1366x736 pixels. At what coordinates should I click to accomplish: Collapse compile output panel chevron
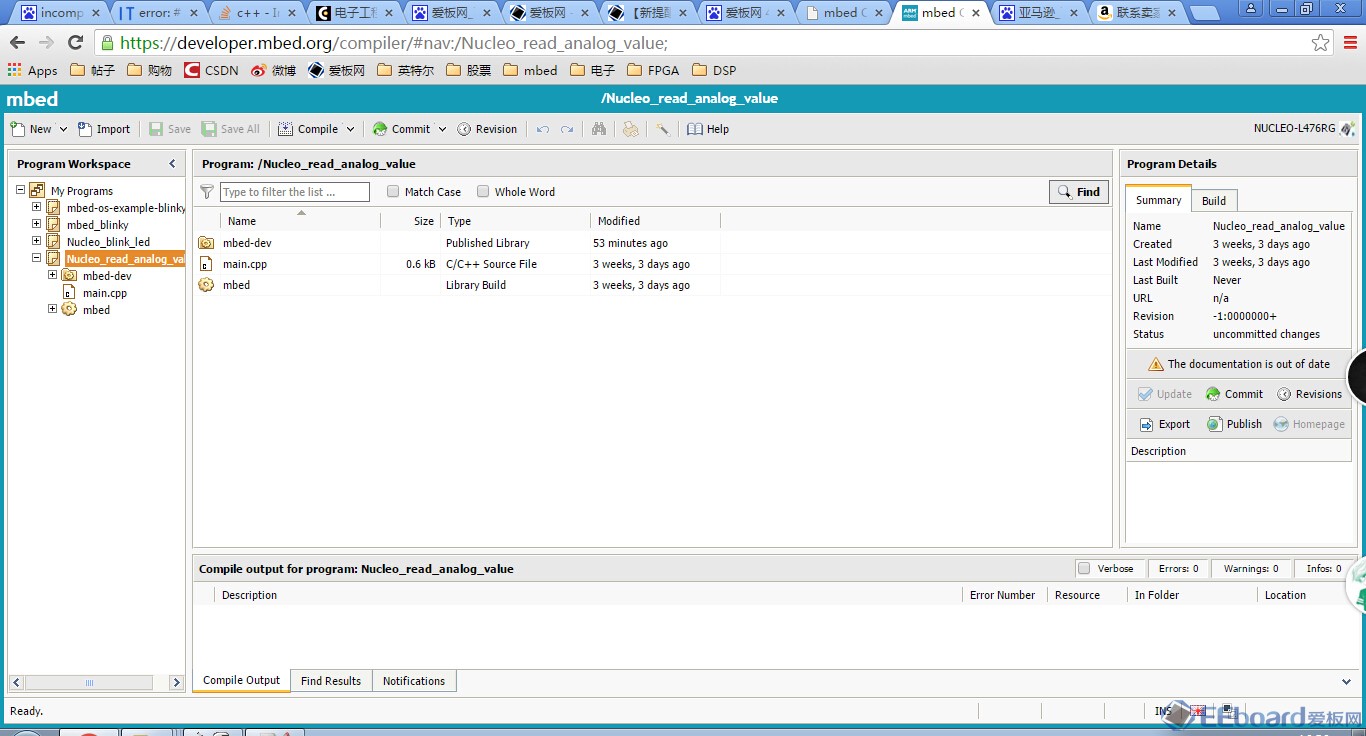pyautogui.click(x=1346, y=681)
